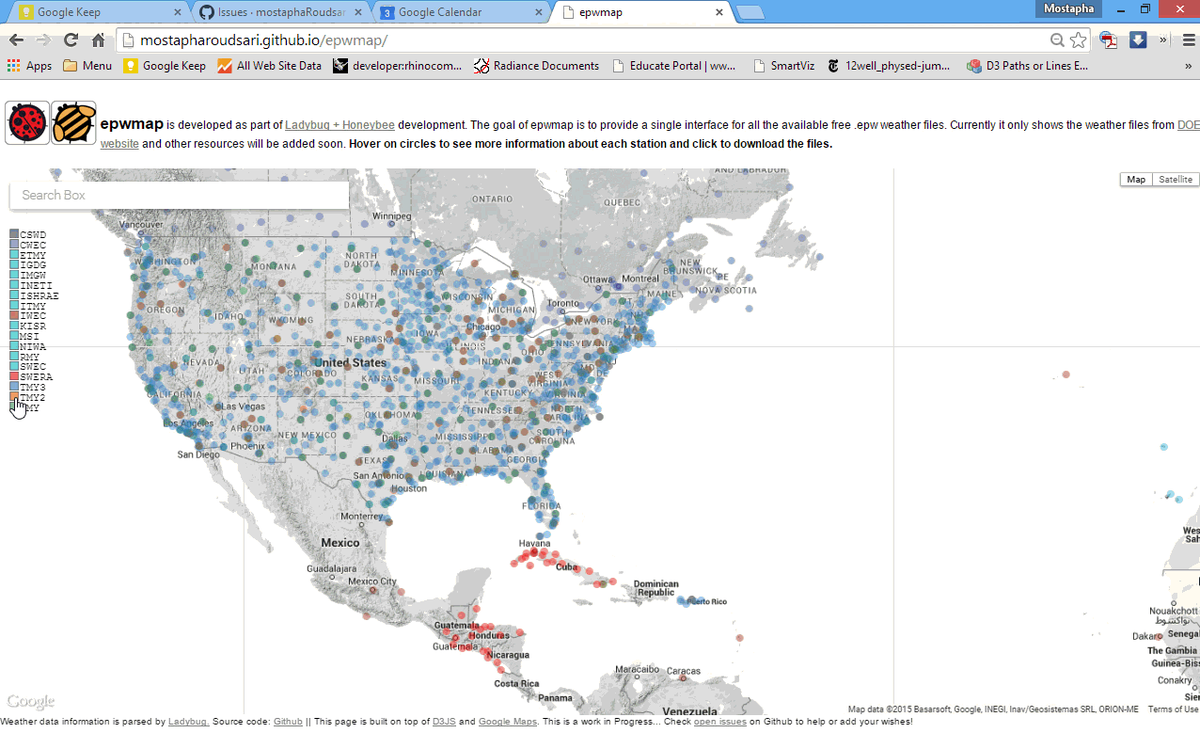This screenshot has height=749, width=1200.
Task: Click the ETMY legend label
Action: (33, 255)
